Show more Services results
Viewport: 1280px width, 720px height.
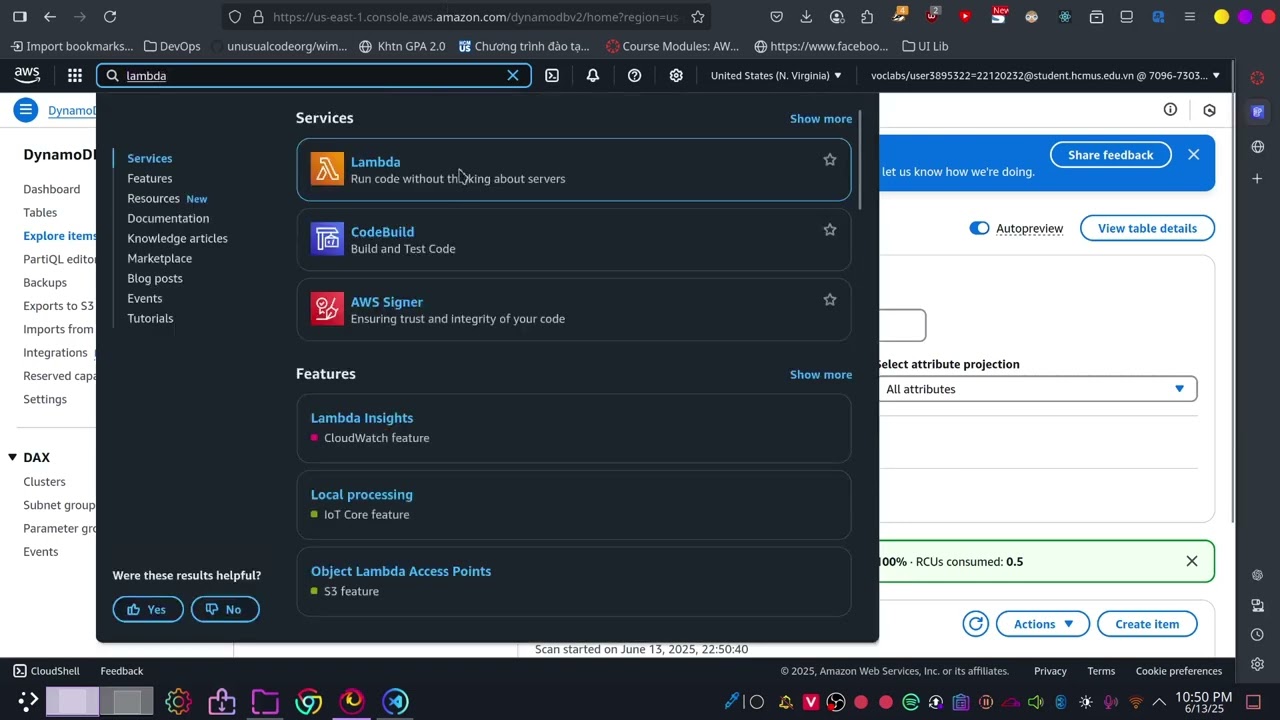(821, 118)
